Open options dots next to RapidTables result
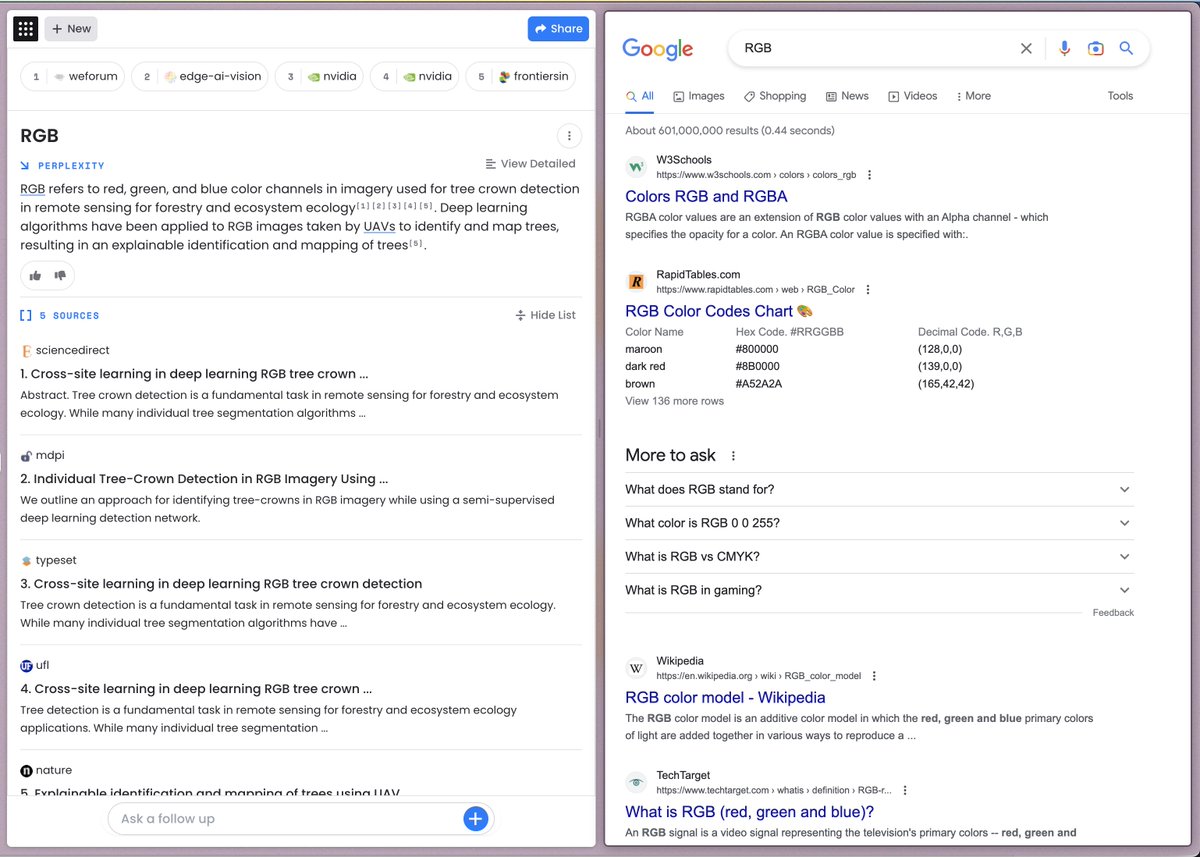Viewport: 1200px width, 857px height. pyautogui.click(x=868, y=290)
